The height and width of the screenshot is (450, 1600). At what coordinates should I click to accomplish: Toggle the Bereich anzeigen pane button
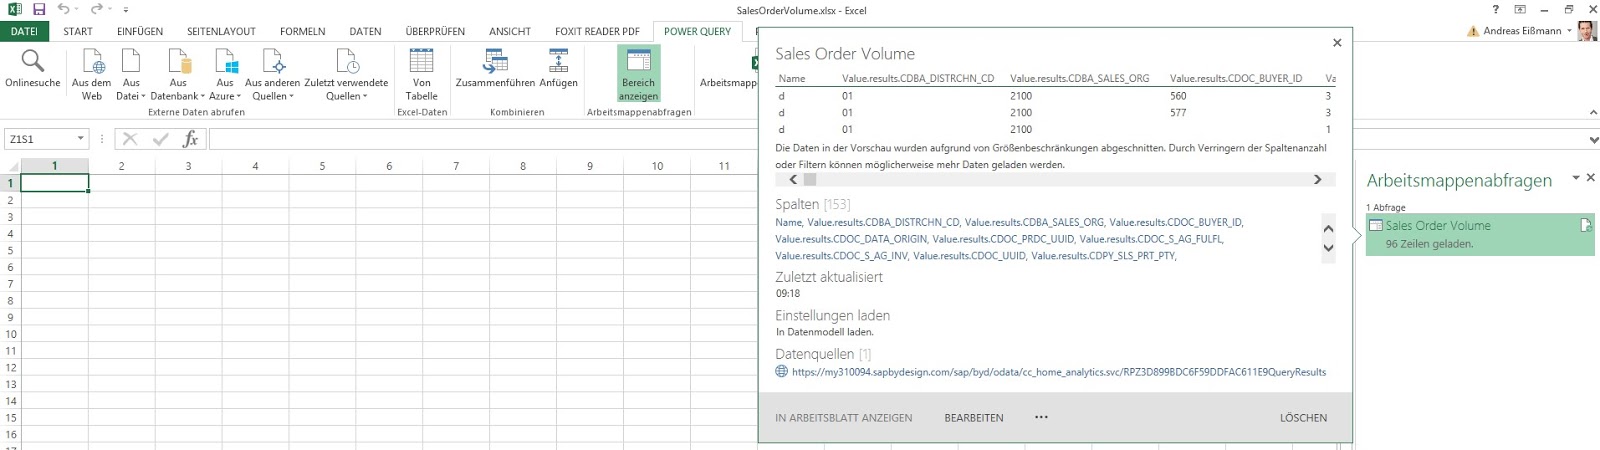click(638, 74)
